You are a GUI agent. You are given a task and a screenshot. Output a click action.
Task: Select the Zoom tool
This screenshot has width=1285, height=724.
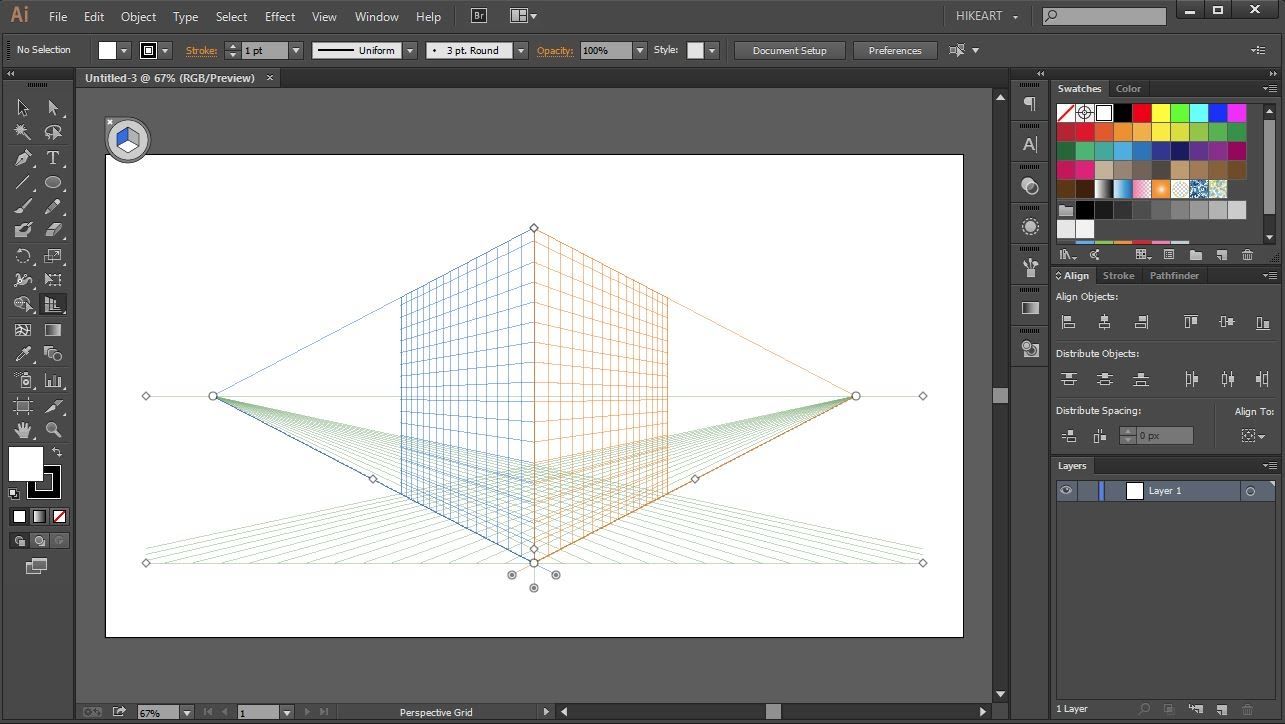53,430
